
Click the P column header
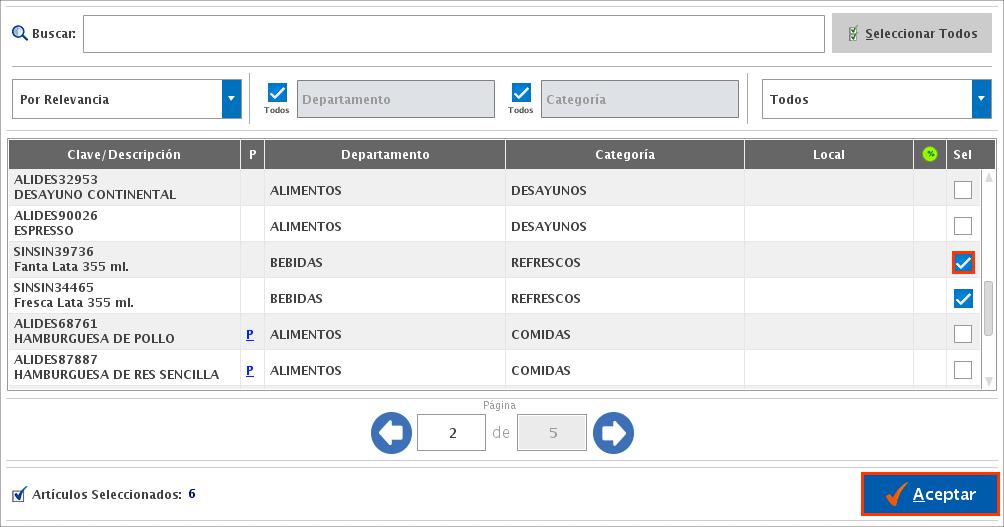252,154
